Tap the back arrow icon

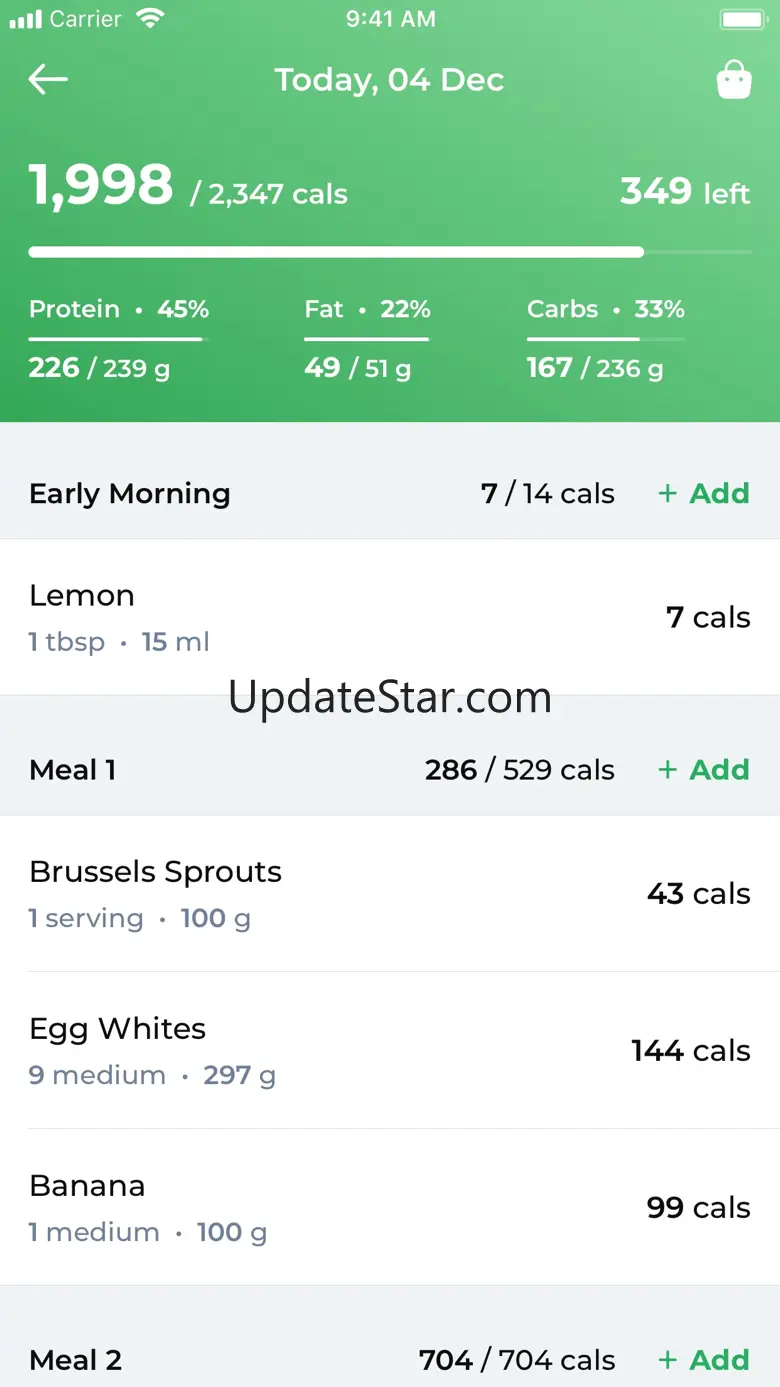pyautogui.click(x=48, y=80)
